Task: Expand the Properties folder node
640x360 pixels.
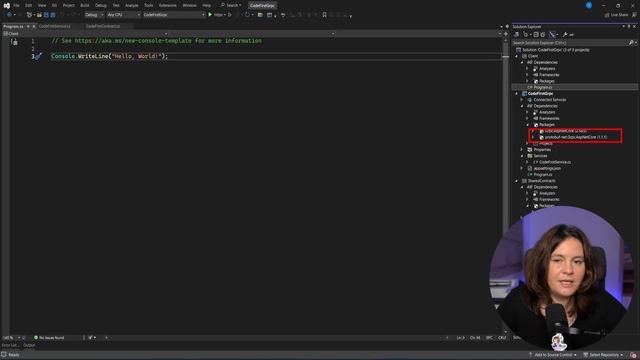Action: [522, 150]
